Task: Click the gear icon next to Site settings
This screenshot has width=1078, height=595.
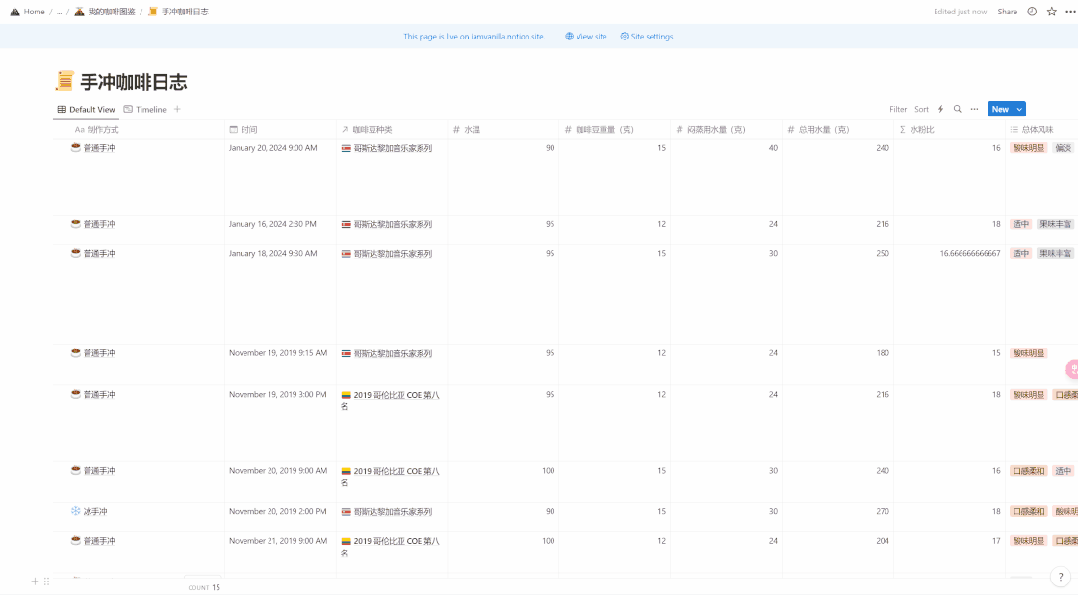Action: pyautogui.click(x=624, y=36)
